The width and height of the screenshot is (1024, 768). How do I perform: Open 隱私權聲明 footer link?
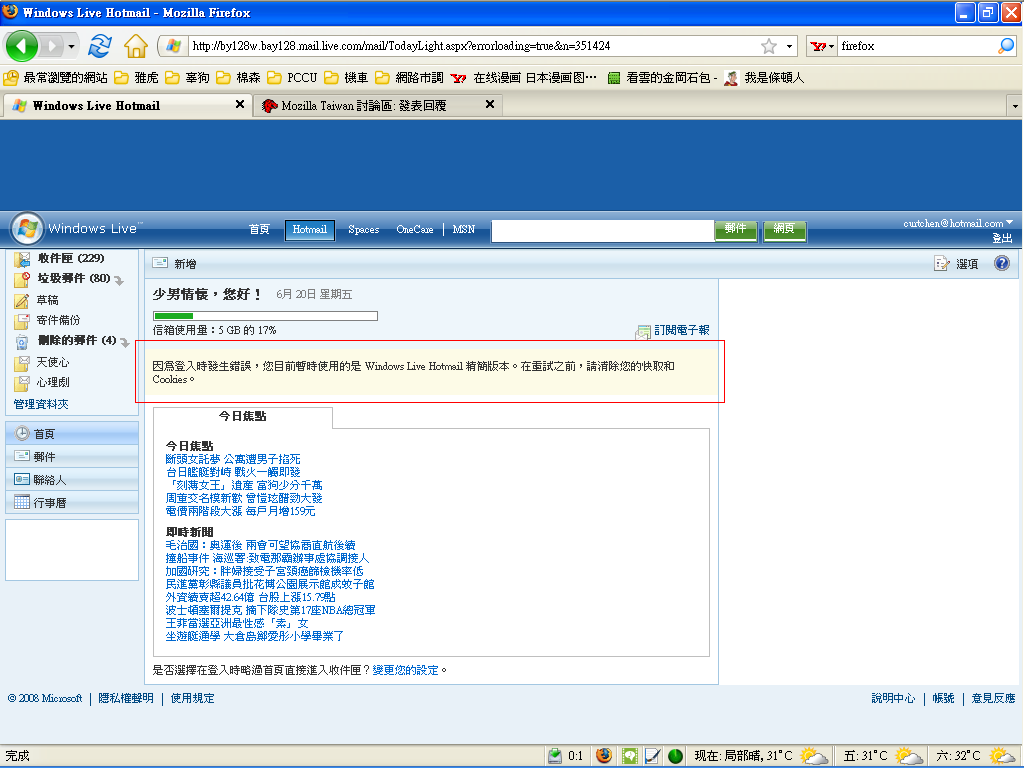tap(126, 698)
